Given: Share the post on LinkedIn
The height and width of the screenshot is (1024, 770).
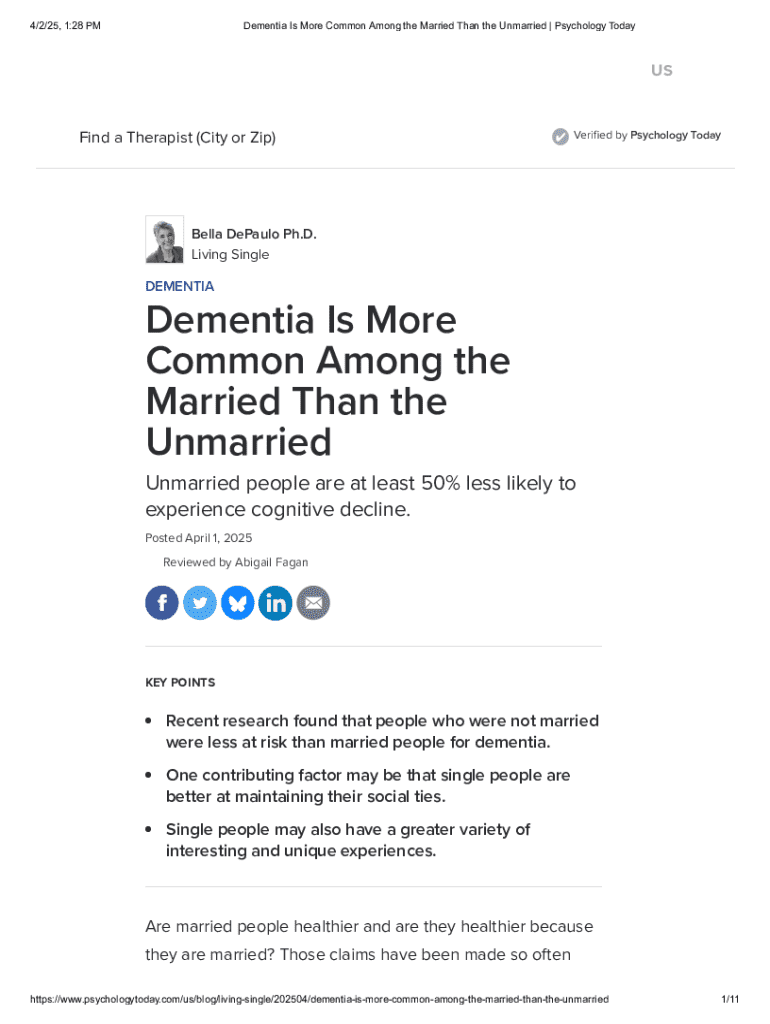Looking at the screenshot, I should pyautogui.click(x=275, y=603).
